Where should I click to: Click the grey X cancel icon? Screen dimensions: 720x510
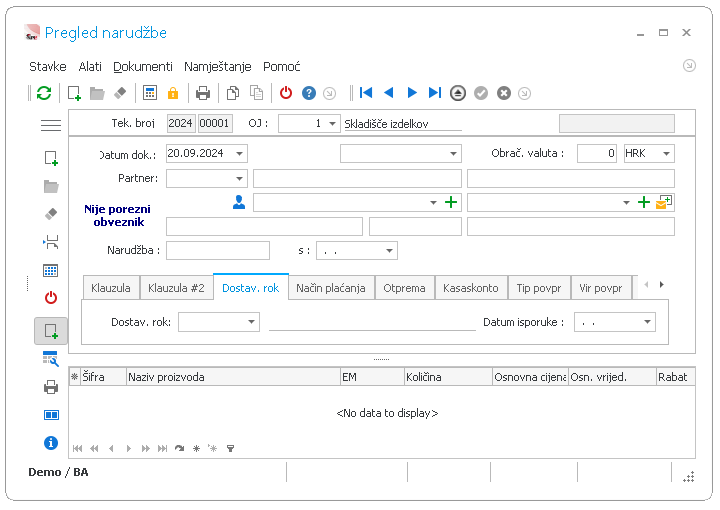click(x=504, y=93)
